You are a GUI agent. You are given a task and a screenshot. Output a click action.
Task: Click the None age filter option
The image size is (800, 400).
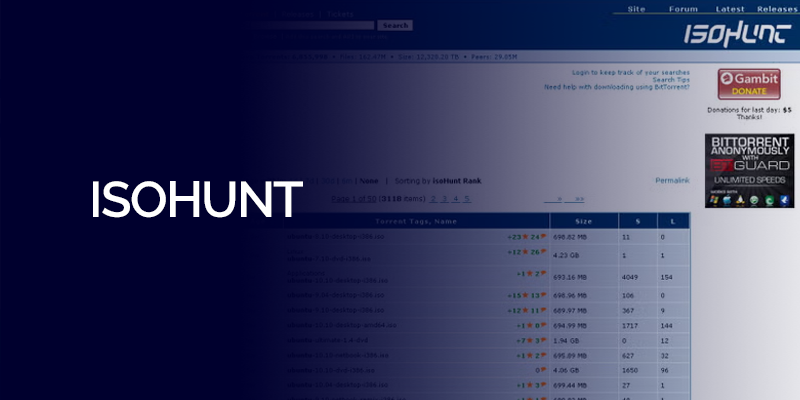tap(369, 181)
